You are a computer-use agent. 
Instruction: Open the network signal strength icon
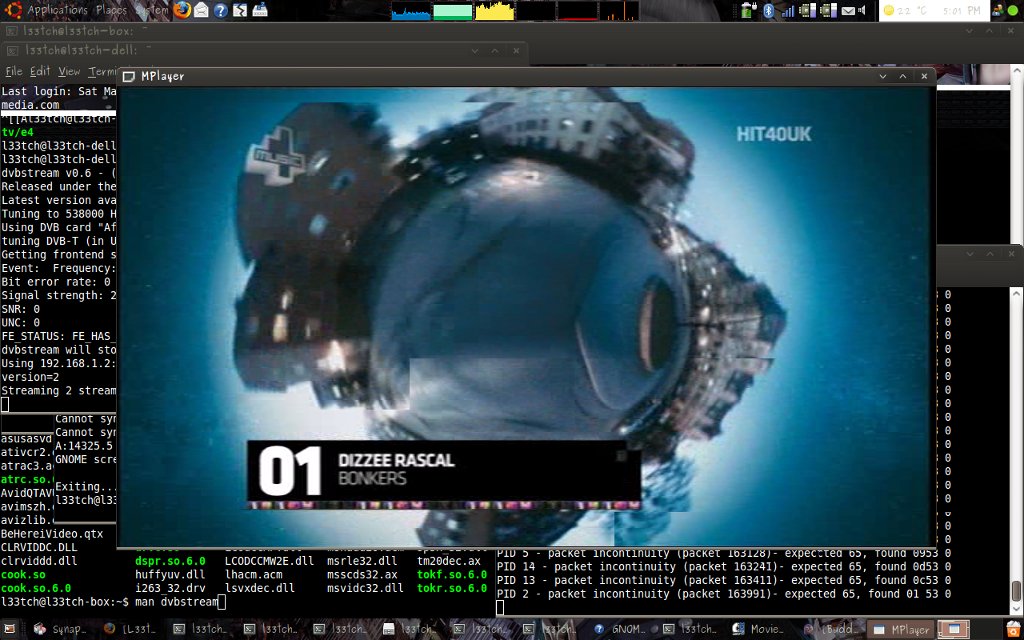[788, 10]
